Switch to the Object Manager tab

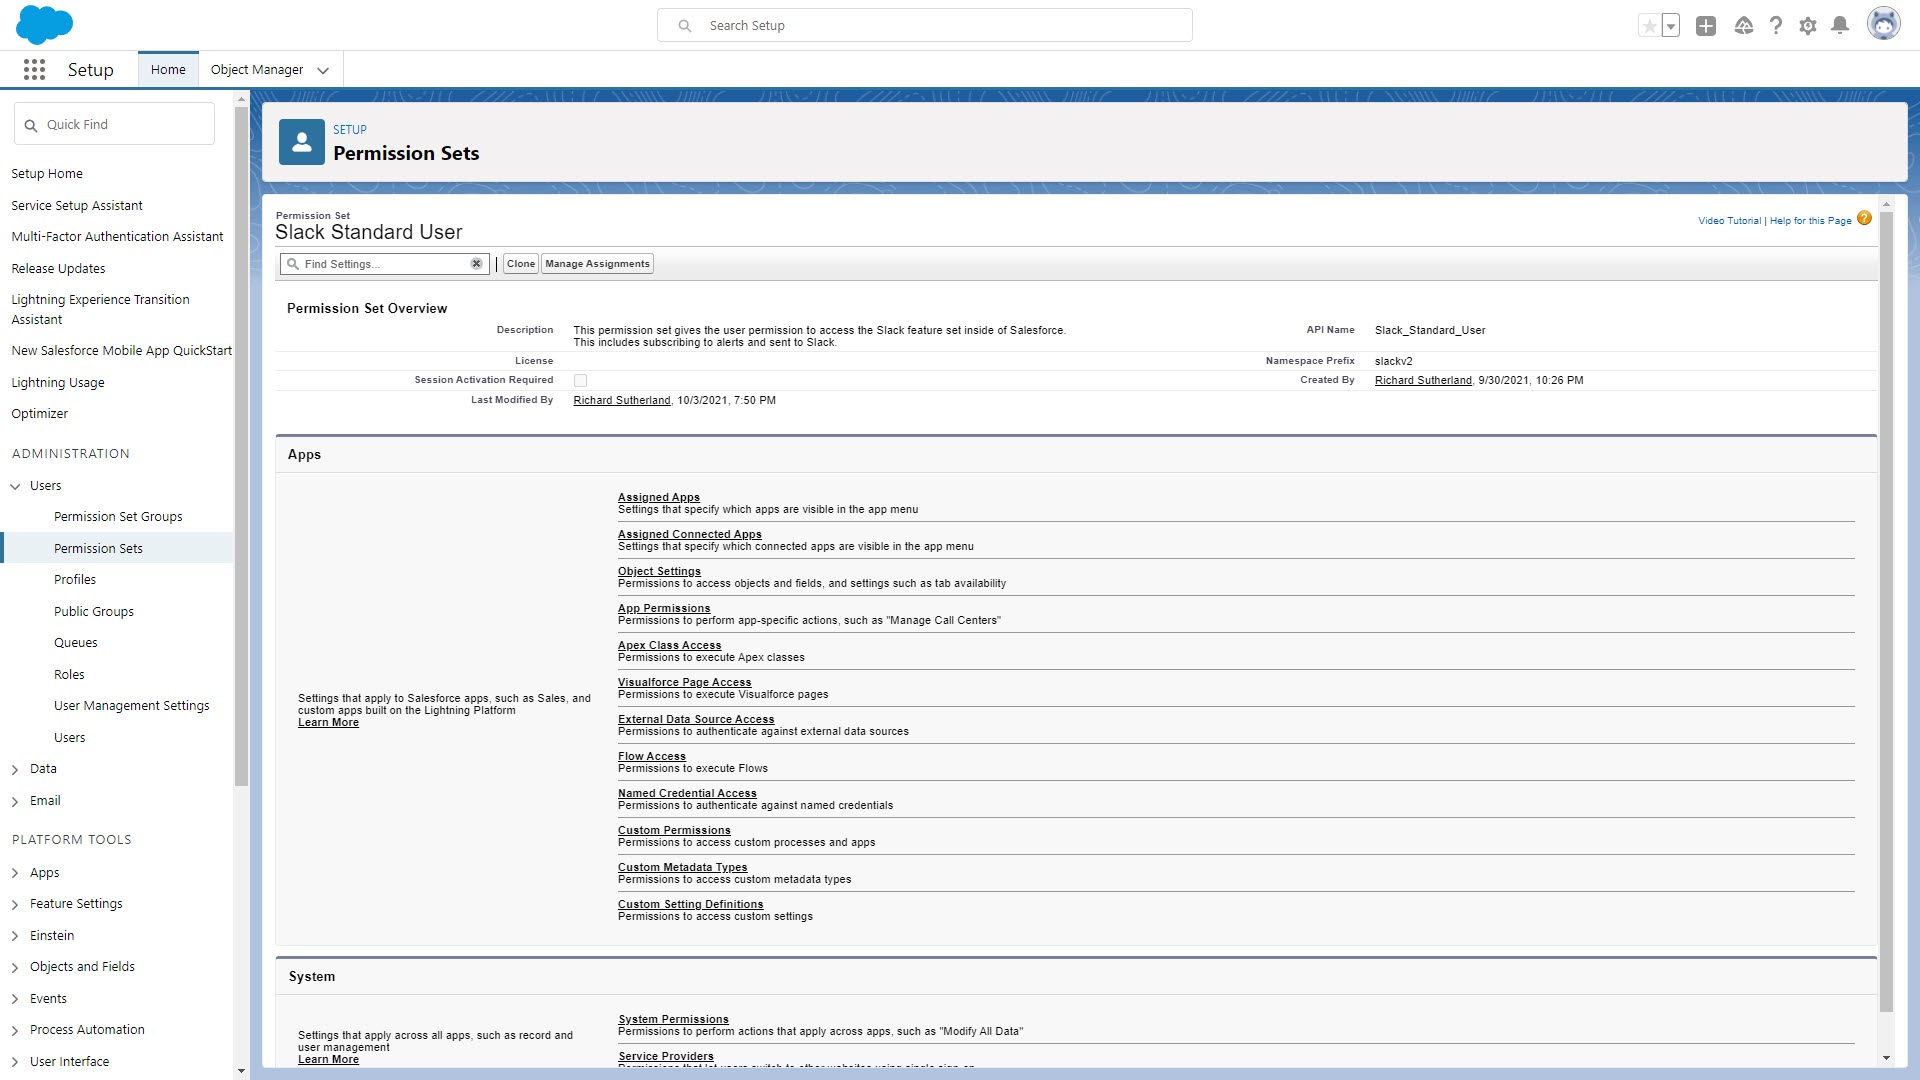point(257,70)
